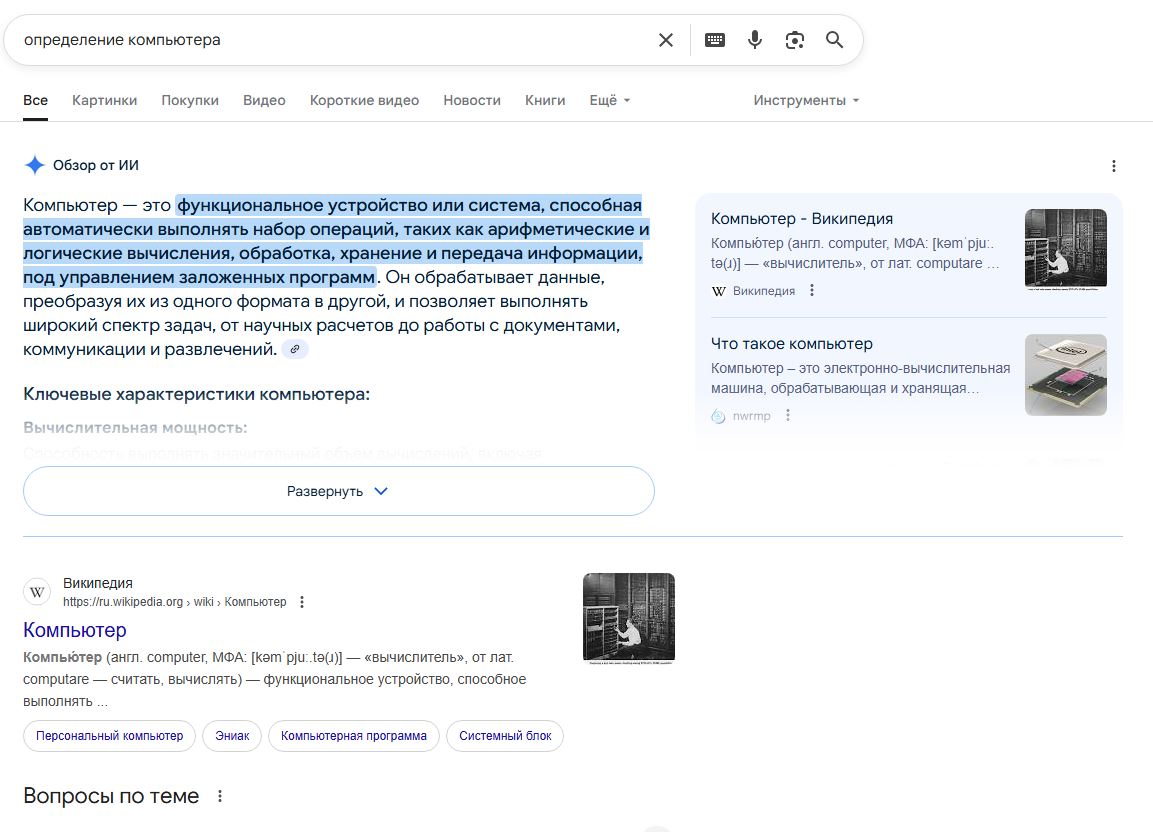Select the 'Системный блок' chip

(x=505, y=736)
